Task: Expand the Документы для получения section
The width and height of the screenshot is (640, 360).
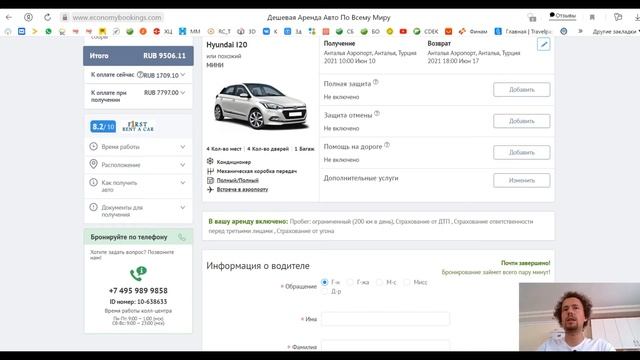Action: (138, 211)
